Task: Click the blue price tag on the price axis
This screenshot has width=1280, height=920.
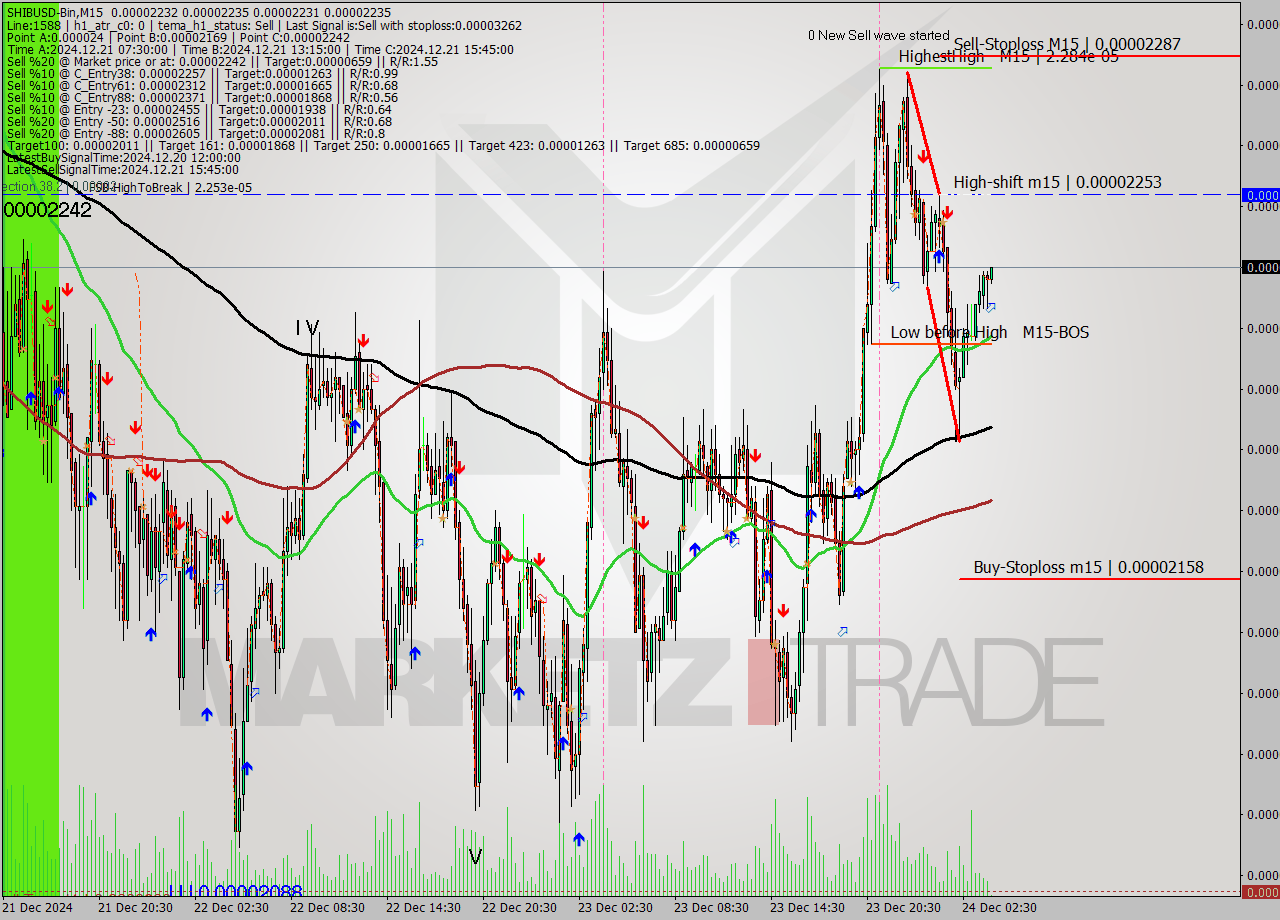Action: pos(1260,195)
